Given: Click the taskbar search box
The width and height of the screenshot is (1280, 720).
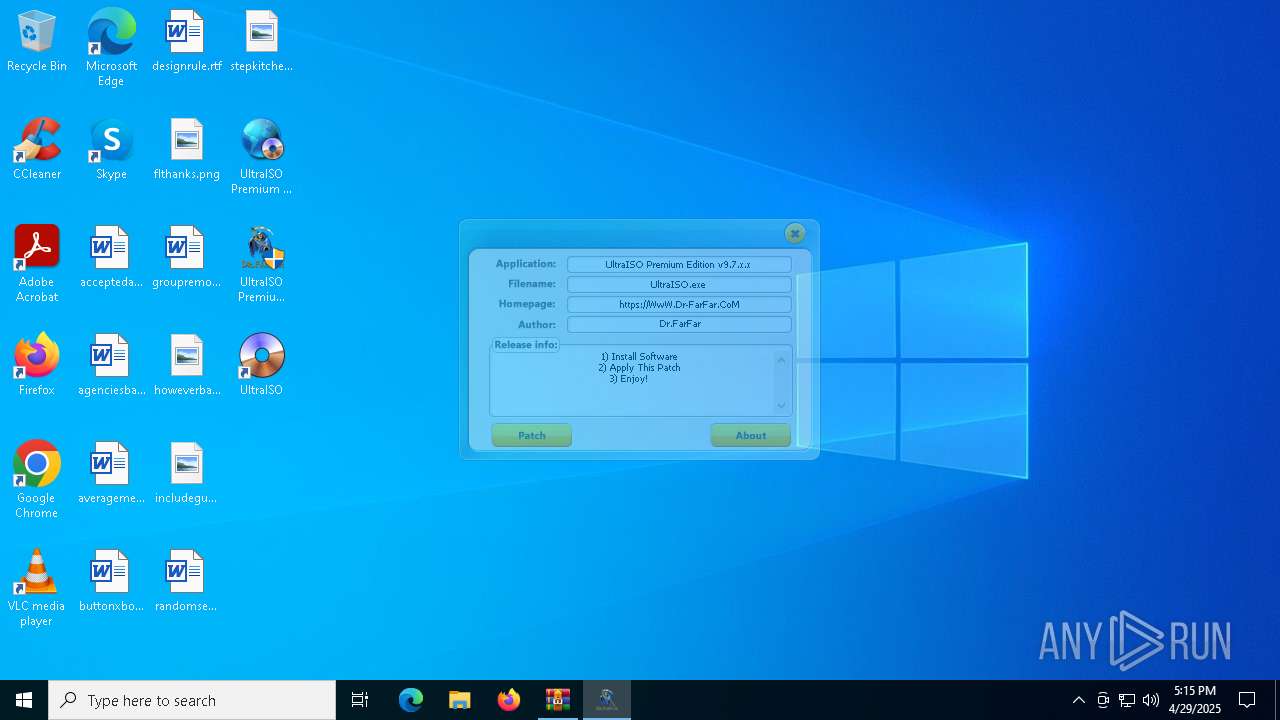Looking at the screenshot, I should click(x=192, y=700).
